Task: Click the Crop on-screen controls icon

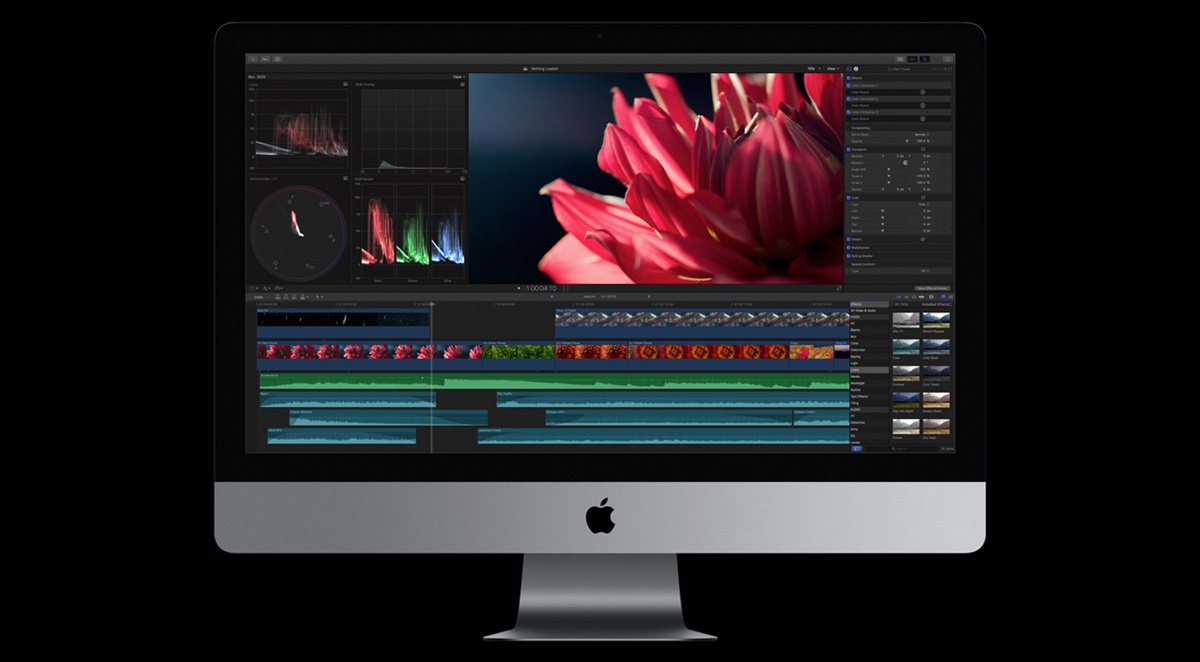Action: (922, 197)
